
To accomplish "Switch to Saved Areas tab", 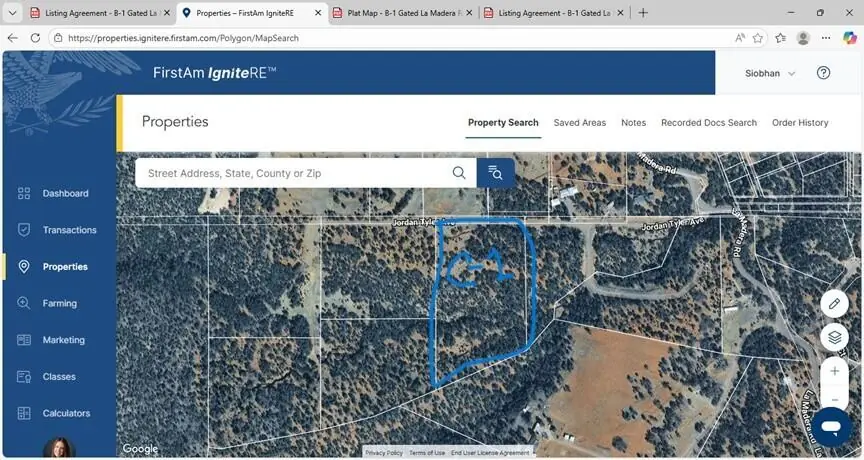I will coord(580,123).
